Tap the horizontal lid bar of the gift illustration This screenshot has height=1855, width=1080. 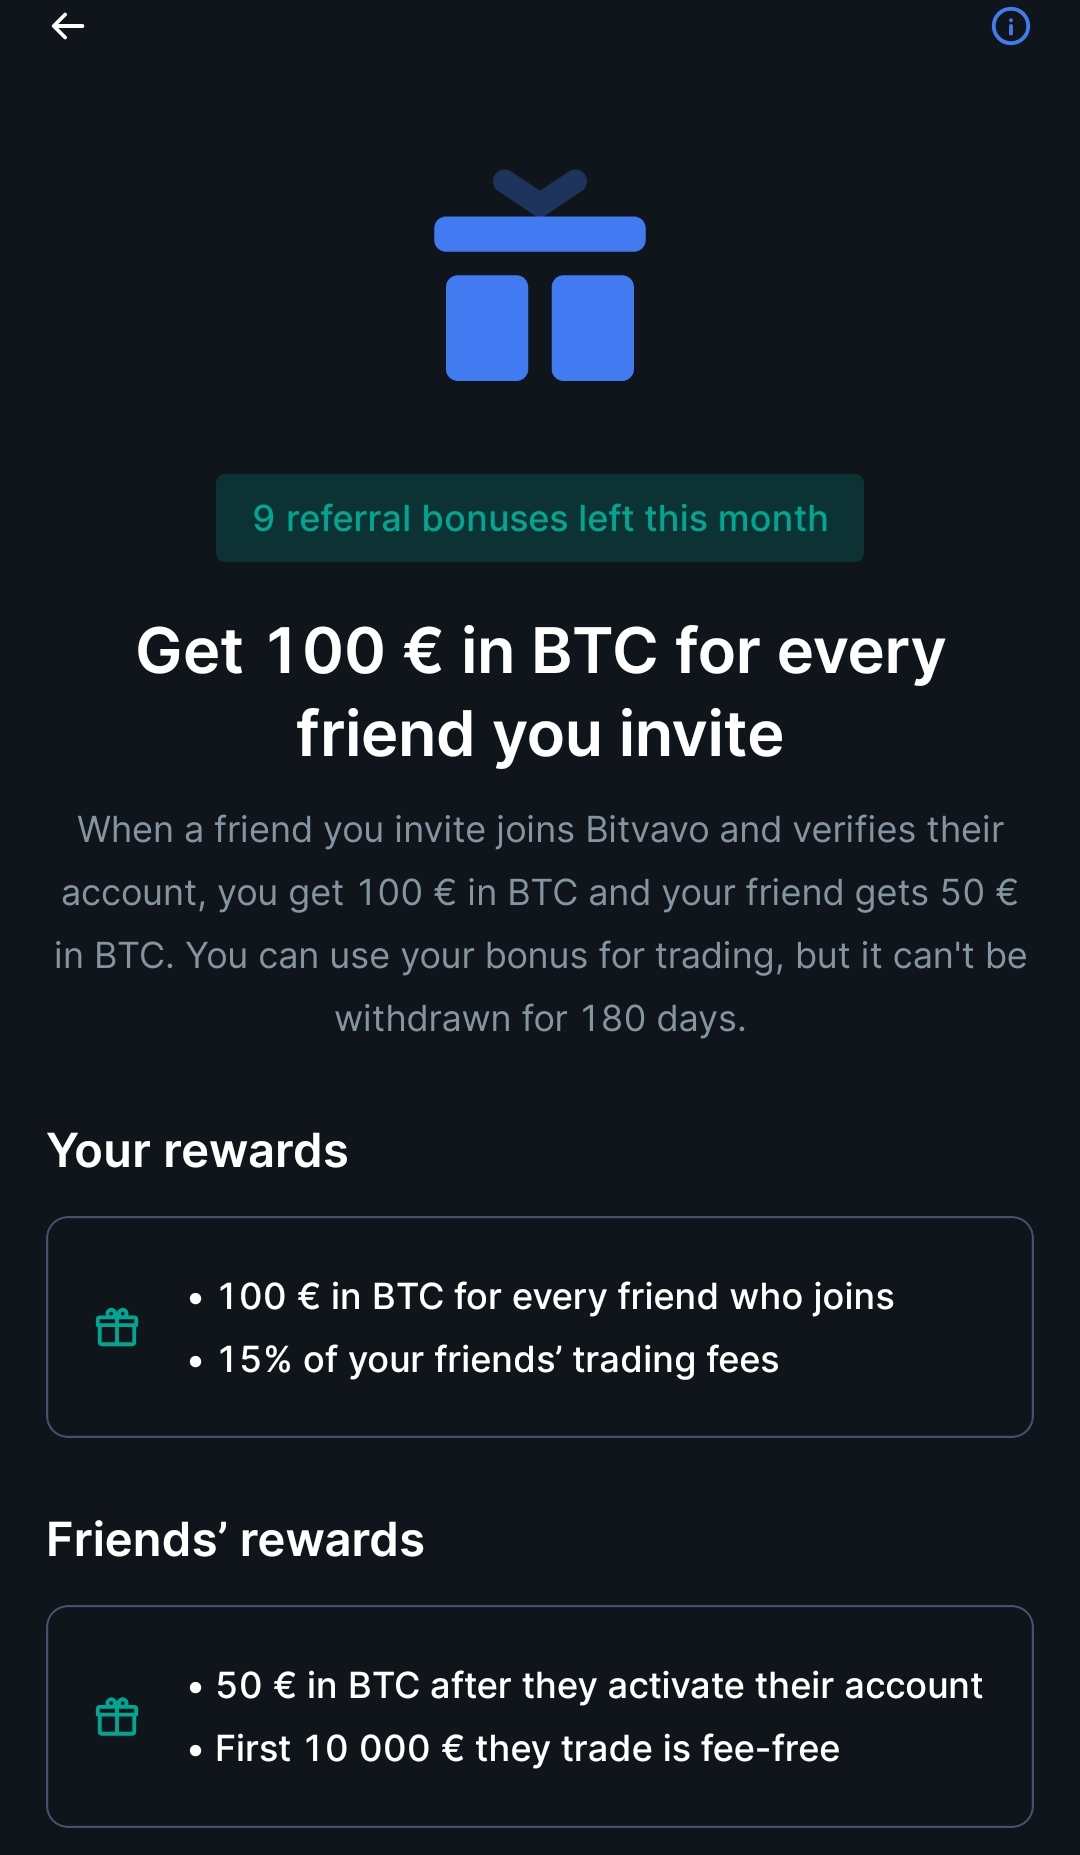pyautogui.click(x=540, y=234)
